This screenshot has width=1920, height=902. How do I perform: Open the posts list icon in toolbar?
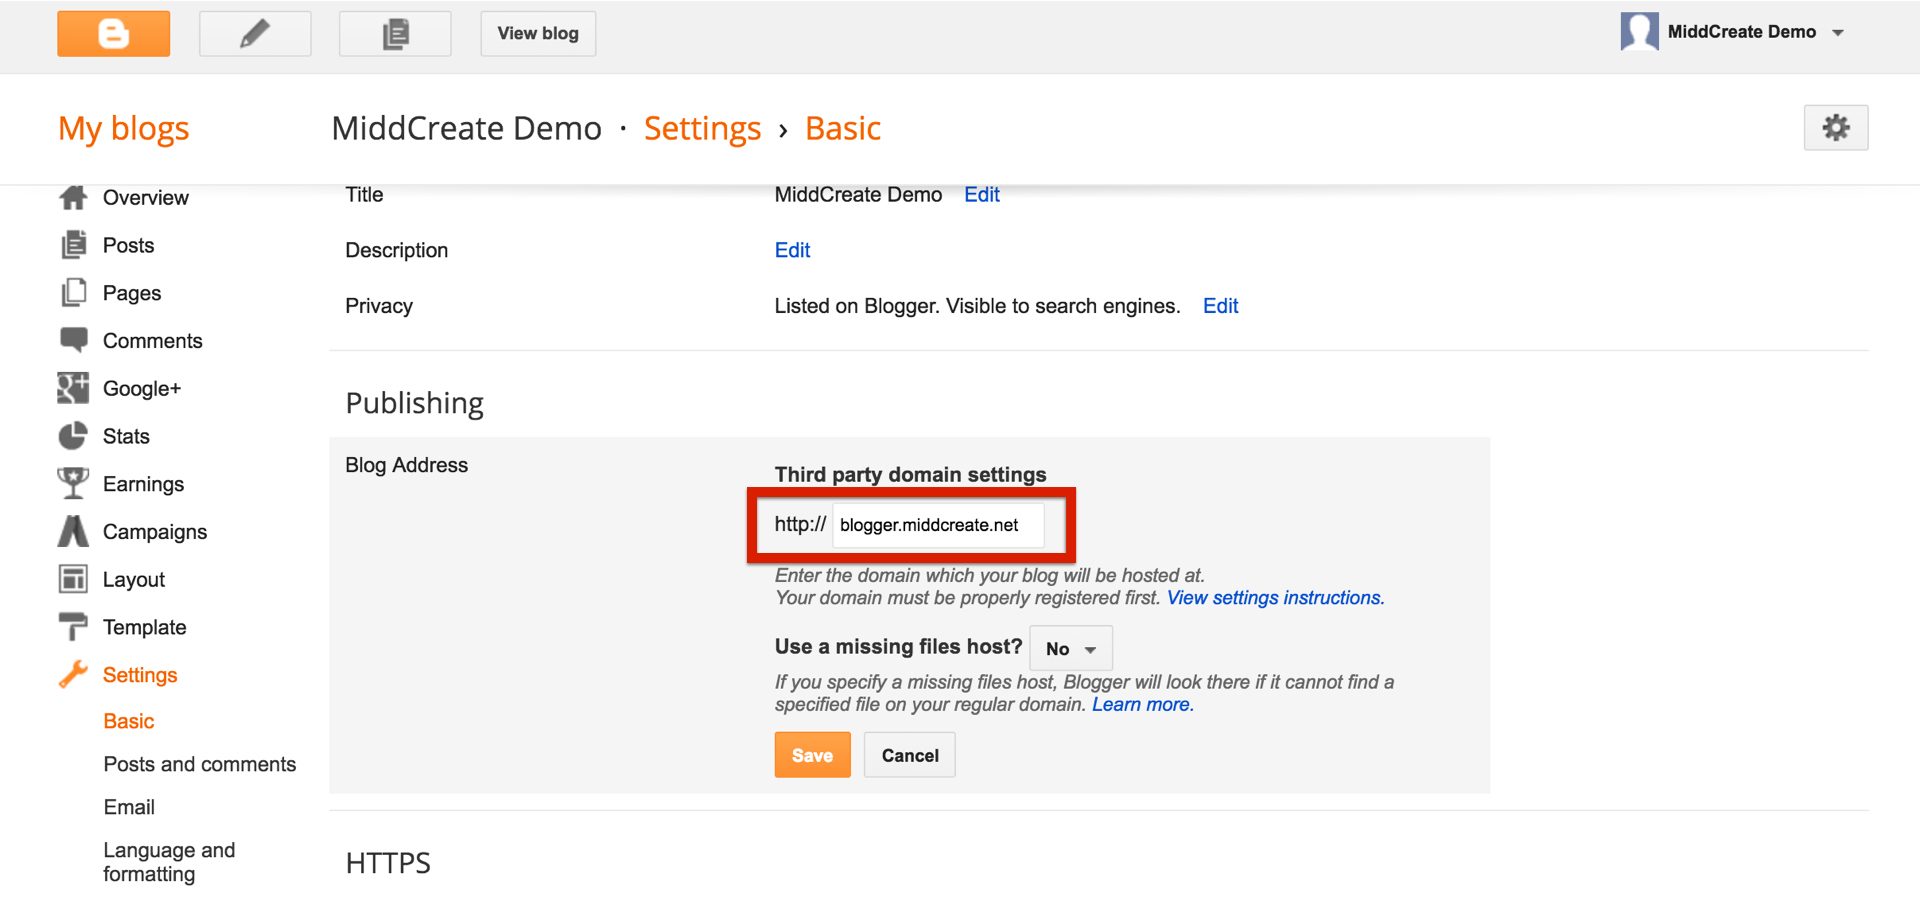(395, 34)
